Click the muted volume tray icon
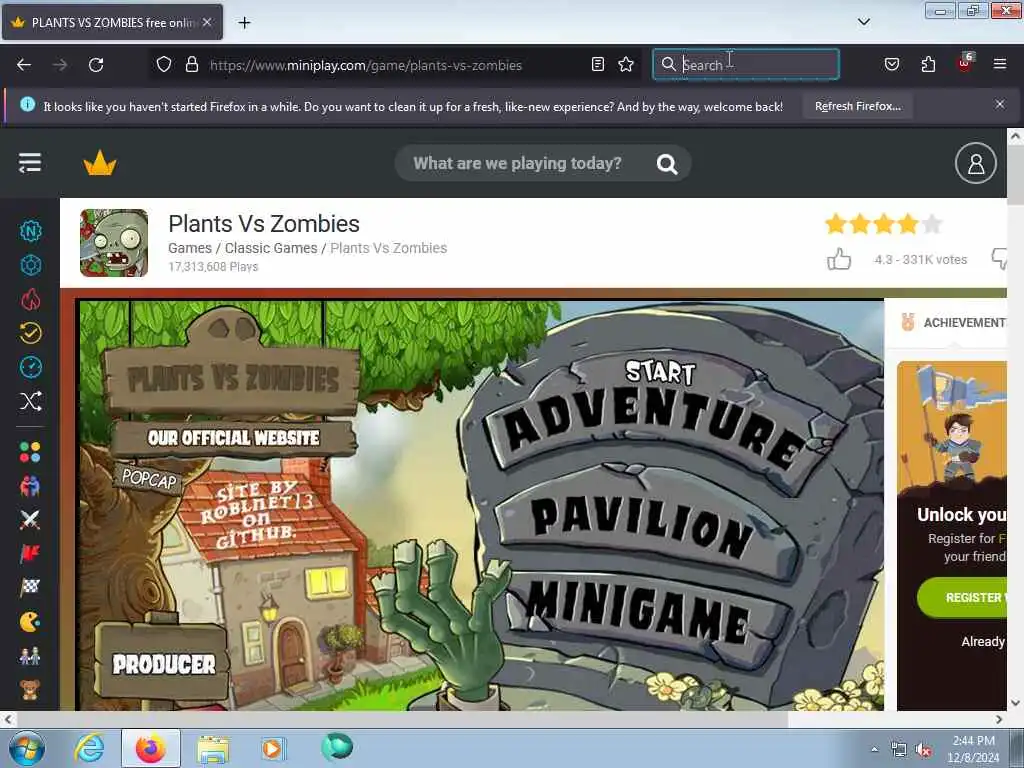The width and height of the screenshot is (1024, 768). click(x=923, y=750)
